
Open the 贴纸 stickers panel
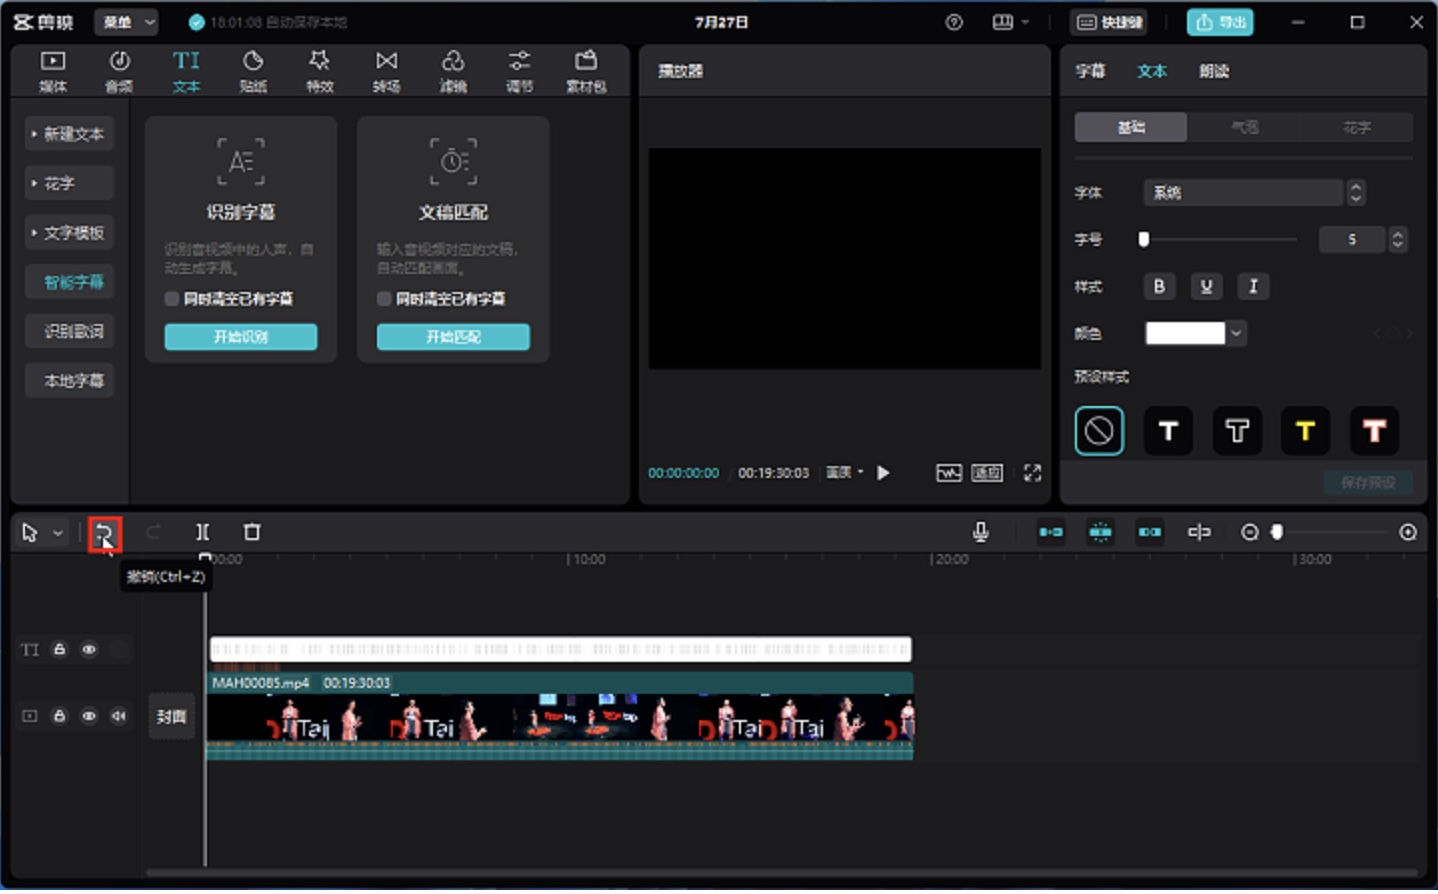pos(253,71)
